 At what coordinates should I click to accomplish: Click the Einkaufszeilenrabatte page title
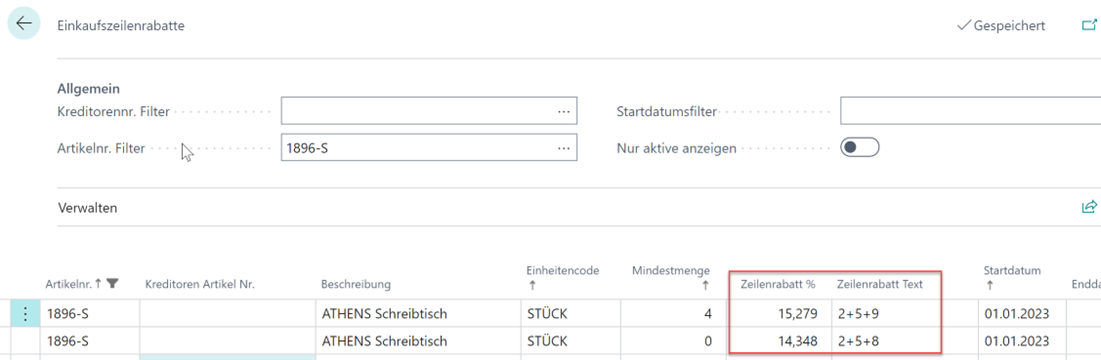pyautogui.click(x=120, y=26)
